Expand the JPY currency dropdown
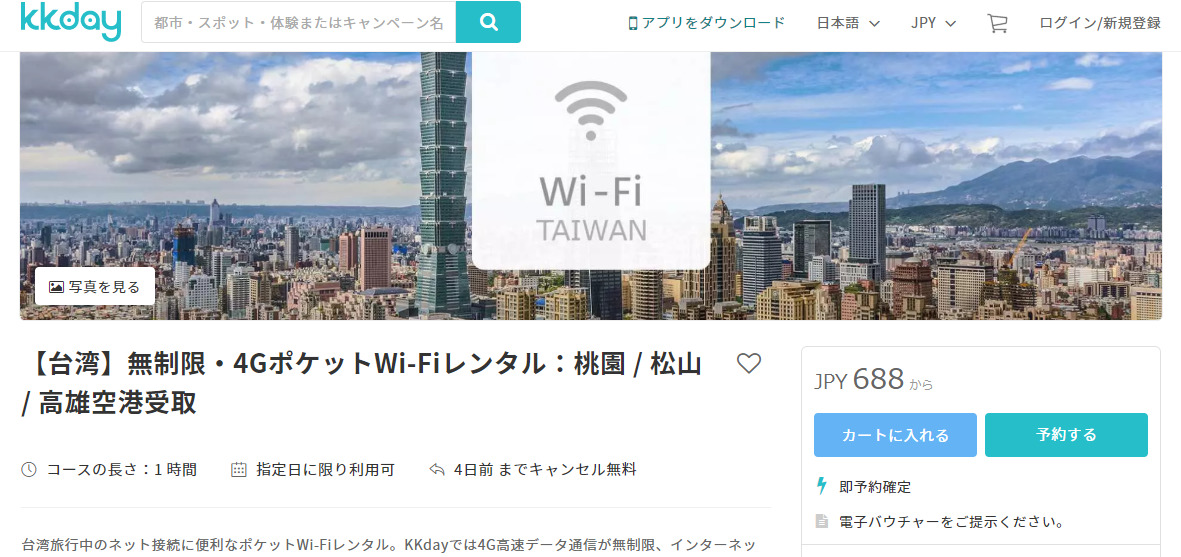1181x557 pixels. click(933, 23)
